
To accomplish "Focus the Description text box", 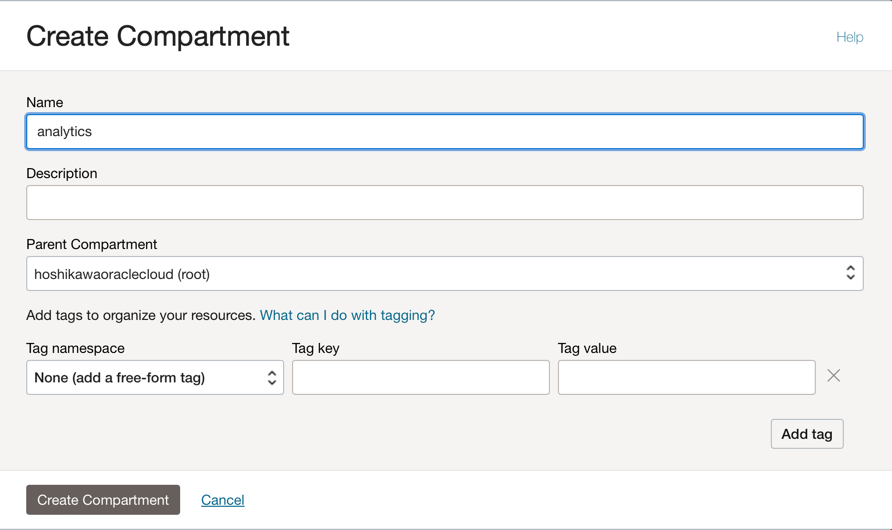I will 444,203.
